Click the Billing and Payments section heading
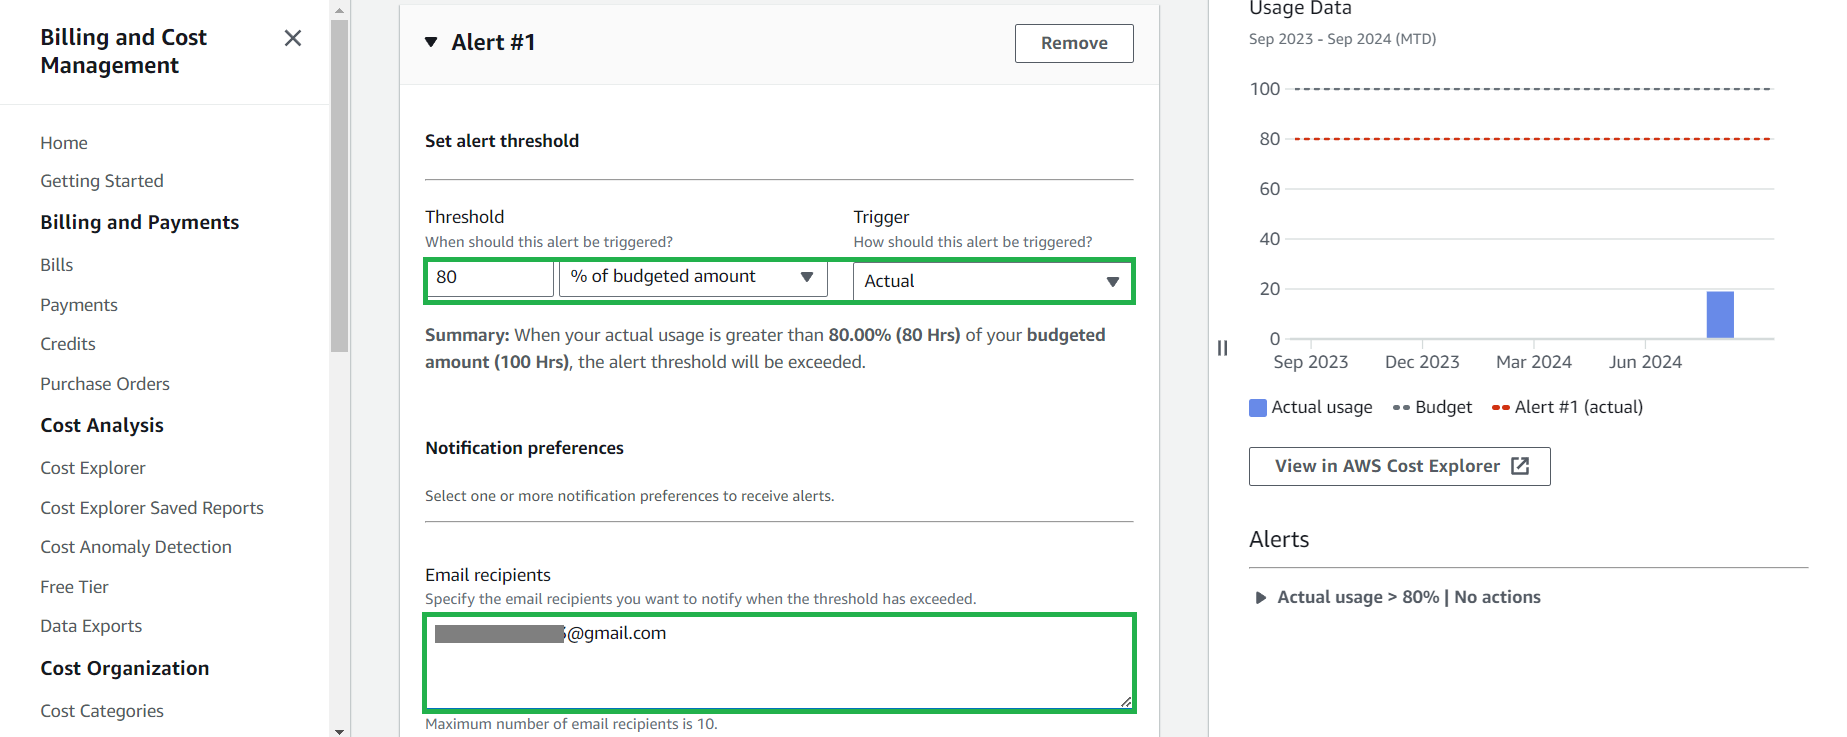 (x=140, y=222)
